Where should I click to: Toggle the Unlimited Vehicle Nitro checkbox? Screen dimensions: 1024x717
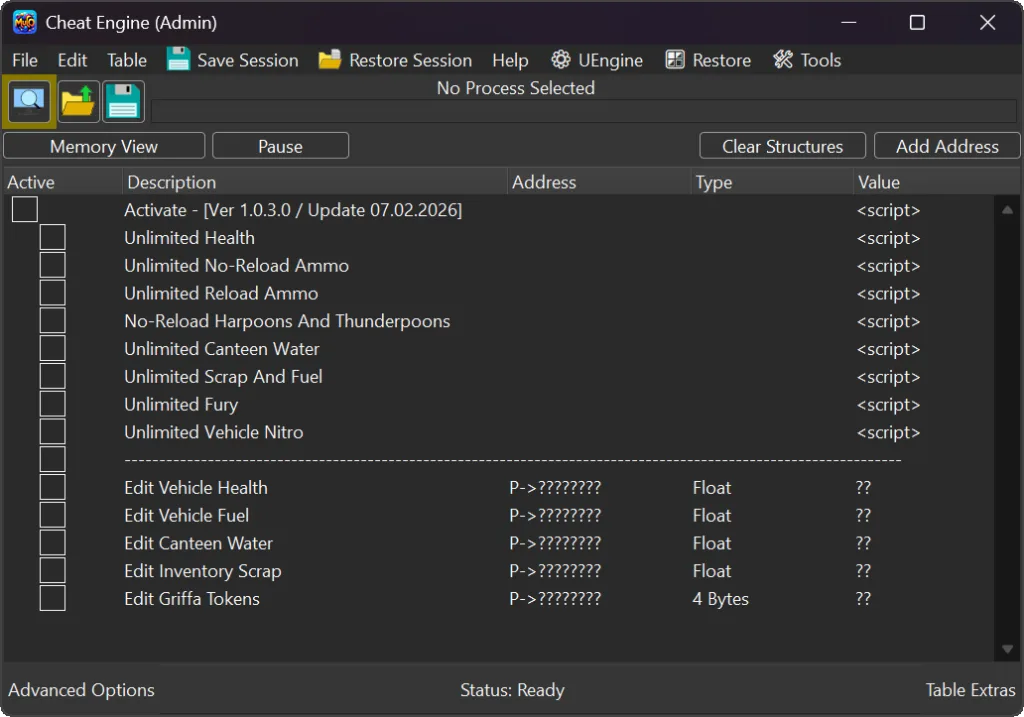52,432
